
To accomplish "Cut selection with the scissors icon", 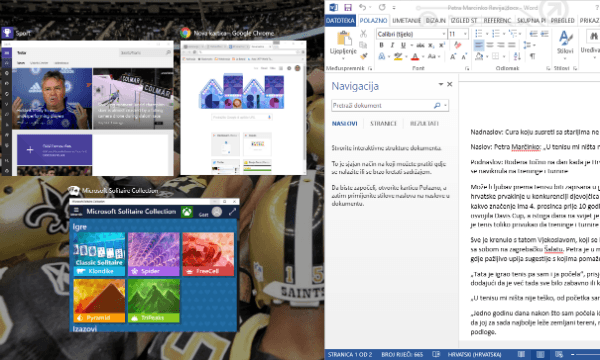I will click(x=364, y=34).
